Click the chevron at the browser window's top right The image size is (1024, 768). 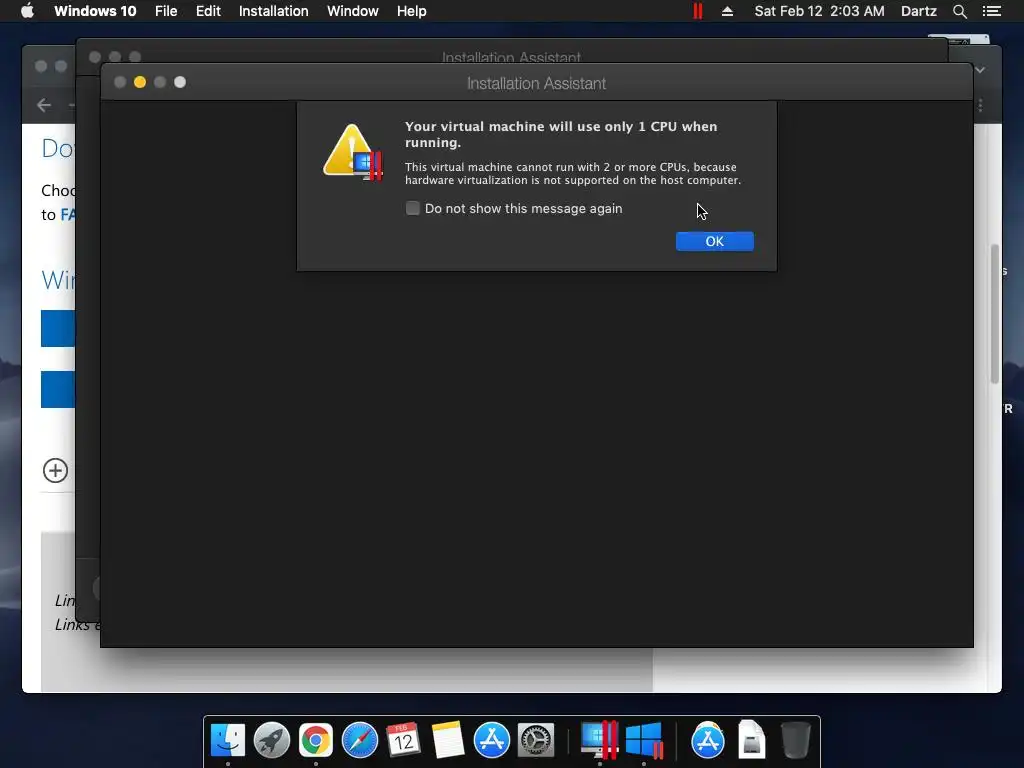tap(980, 69)
